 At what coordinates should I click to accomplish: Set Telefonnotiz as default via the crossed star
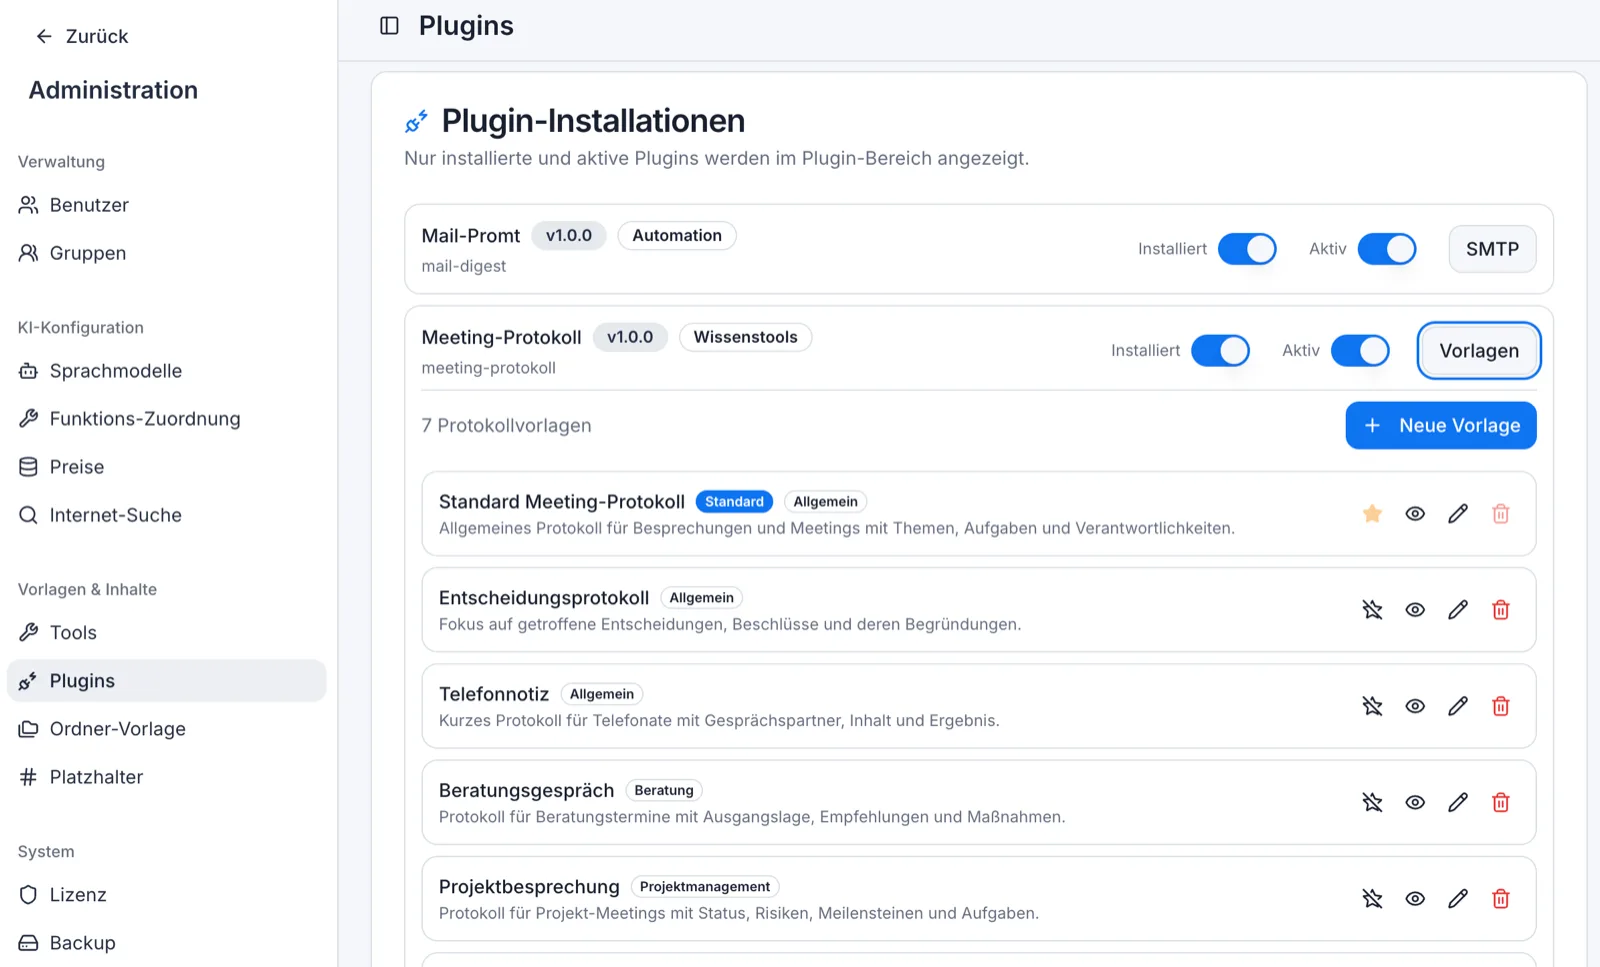point(1372,706)
